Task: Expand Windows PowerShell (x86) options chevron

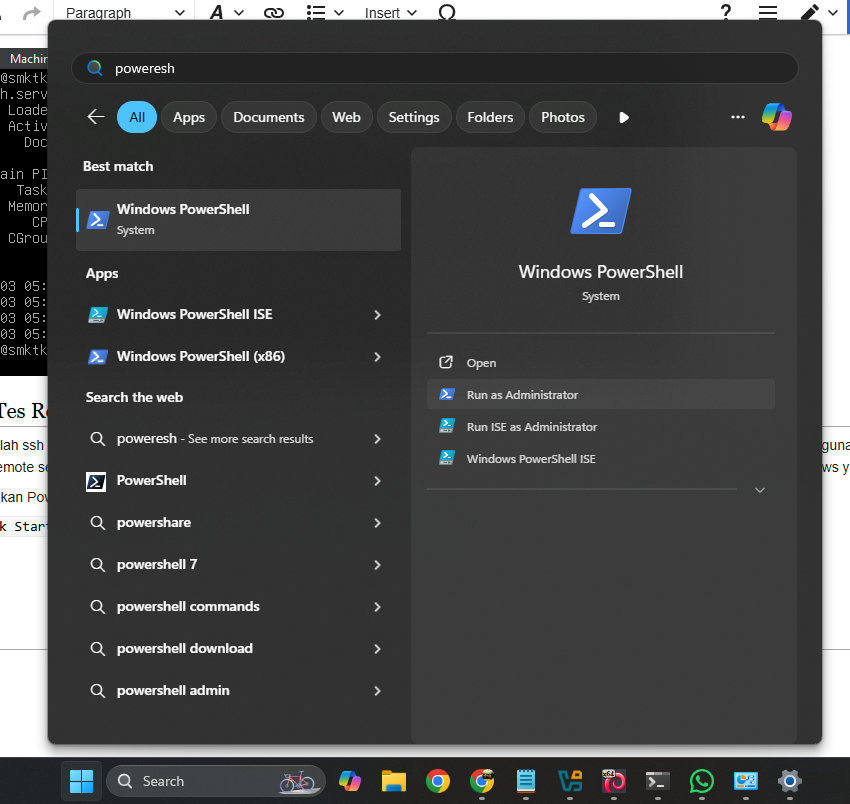Action: click(x=377, y=357)
